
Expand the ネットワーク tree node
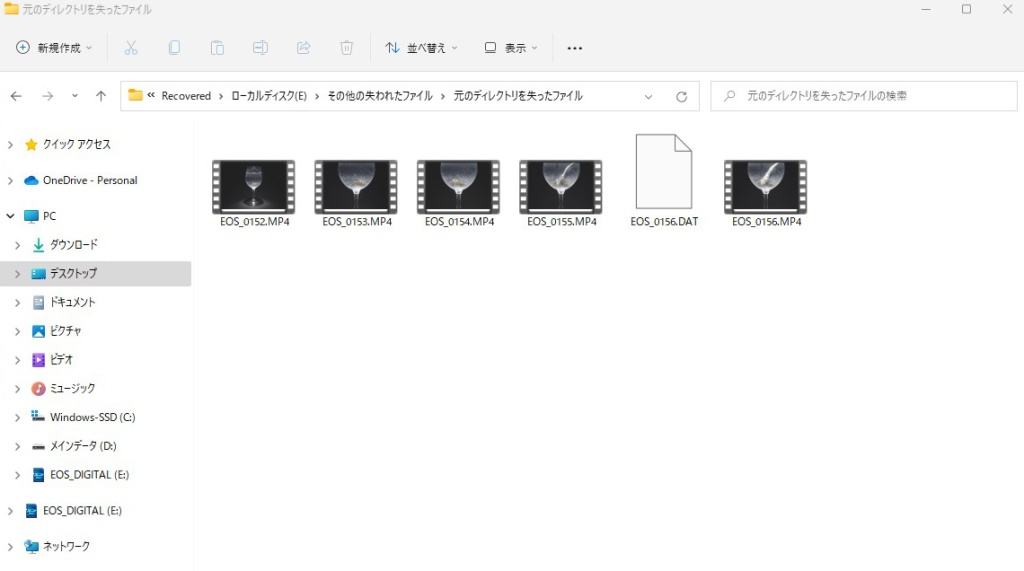[10, 546]
